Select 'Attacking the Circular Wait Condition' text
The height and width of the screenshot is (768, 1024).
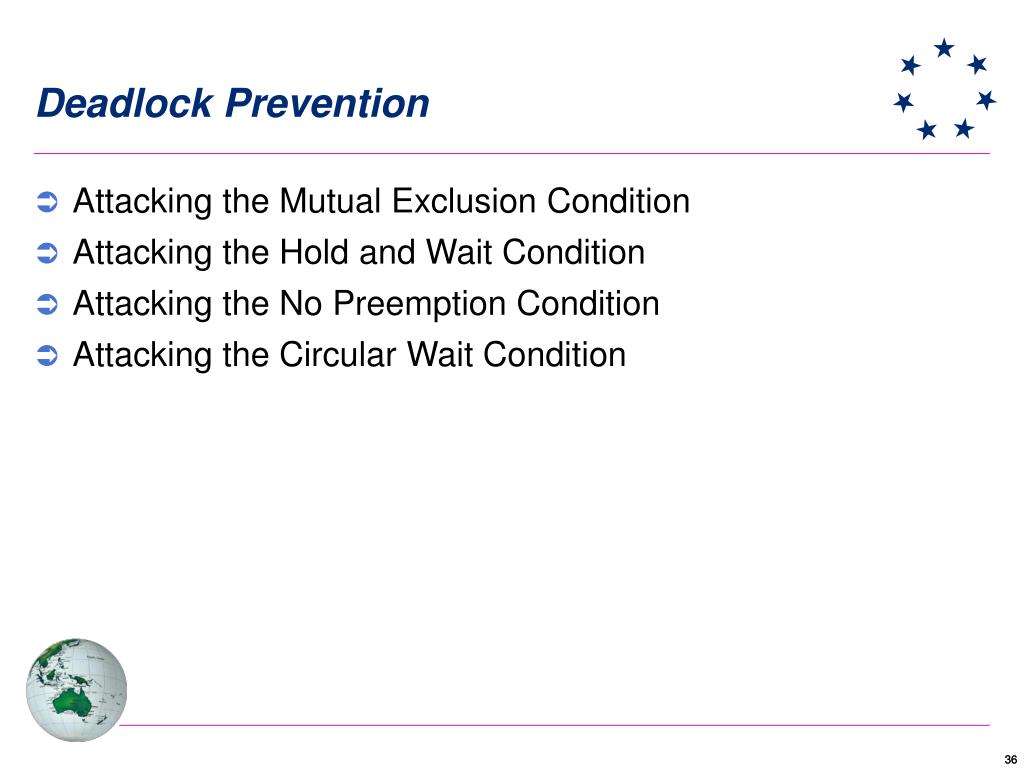[349, 355]
